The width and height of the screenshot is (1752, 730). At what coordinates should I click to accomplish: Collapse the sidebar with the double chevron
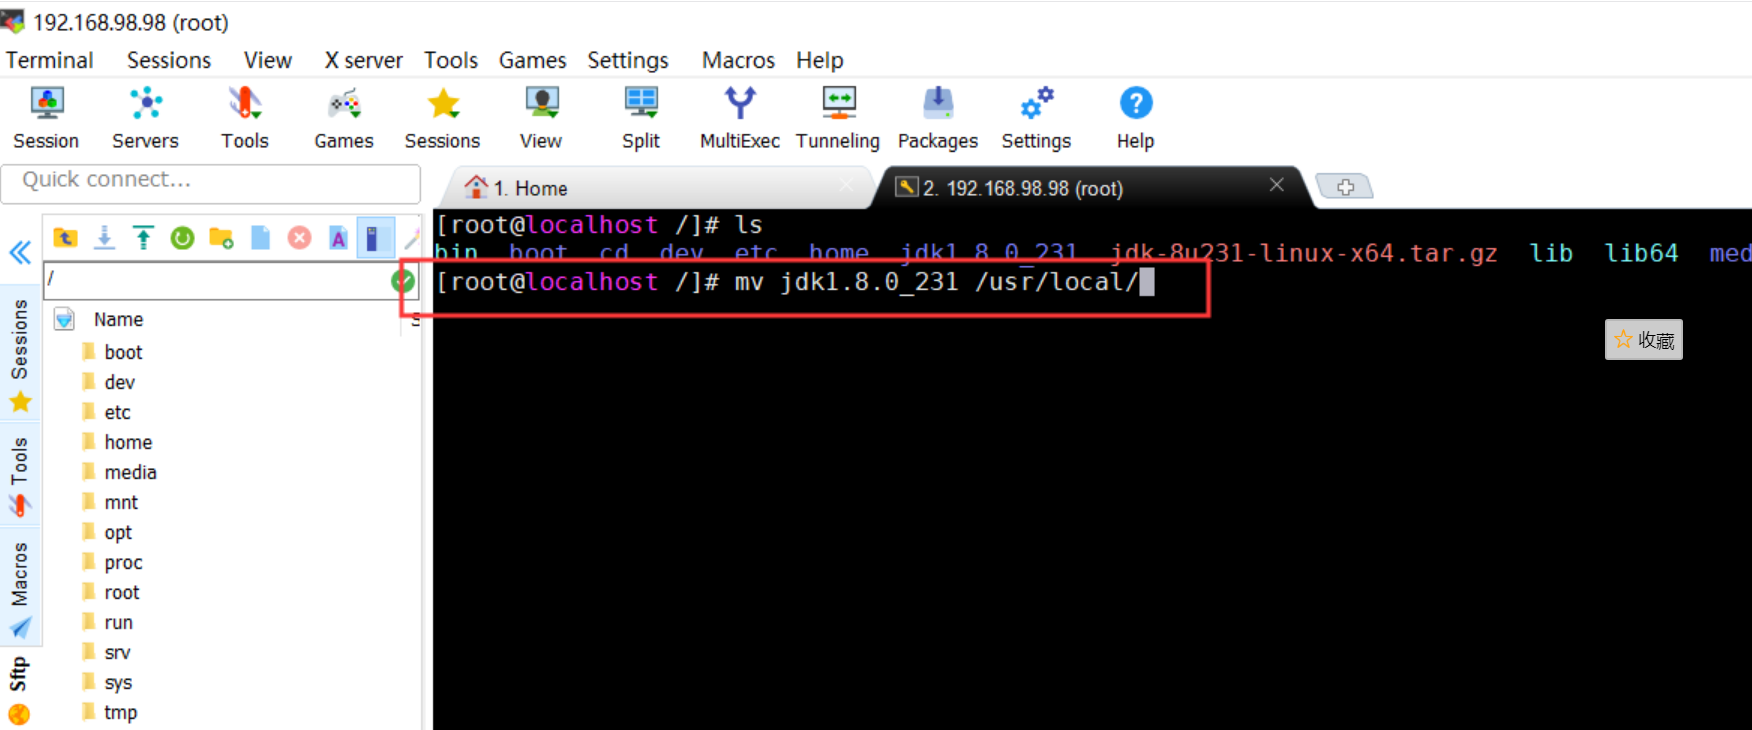point(20,252)
